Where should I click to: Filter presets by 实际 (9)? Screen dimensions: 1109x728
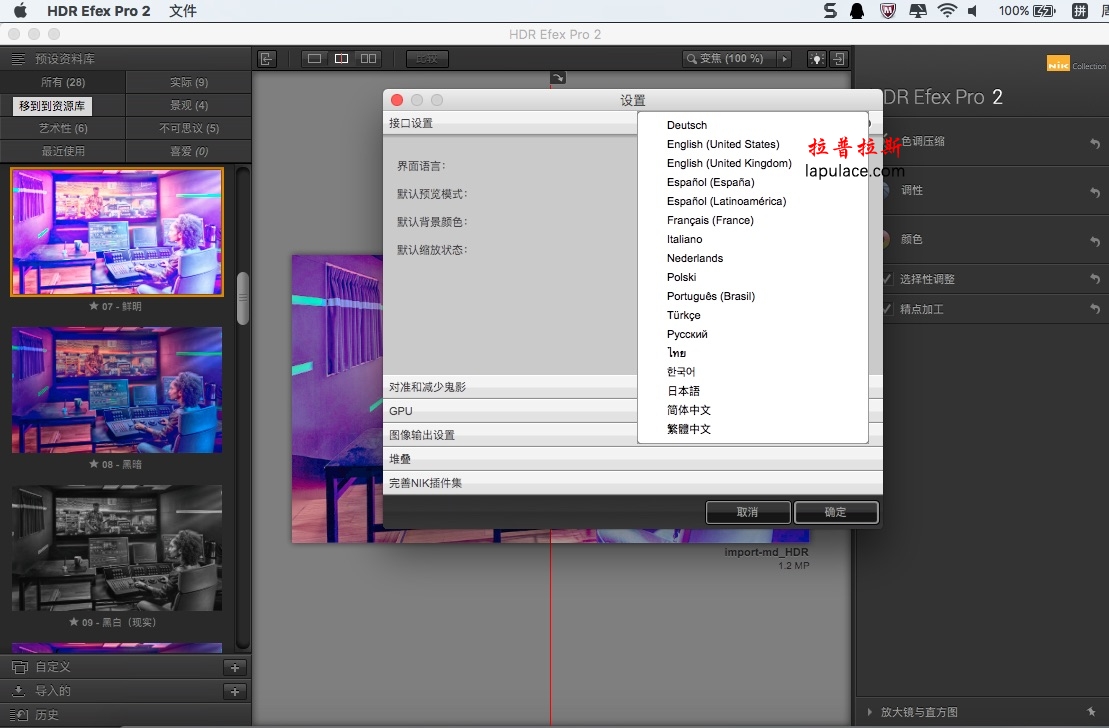pyautogui.click(x=189, y=82)
